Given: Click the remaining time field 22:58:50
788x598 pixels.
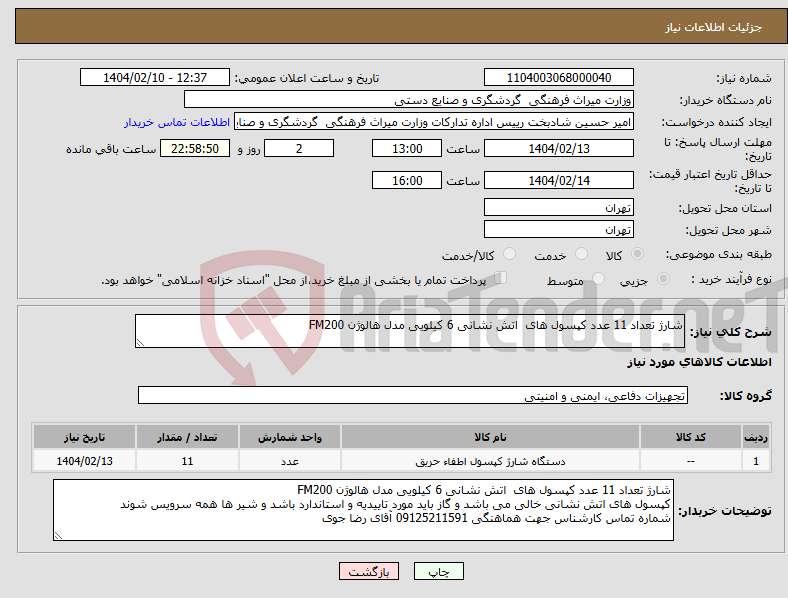Looking at the screenshot, I should 195,149.
